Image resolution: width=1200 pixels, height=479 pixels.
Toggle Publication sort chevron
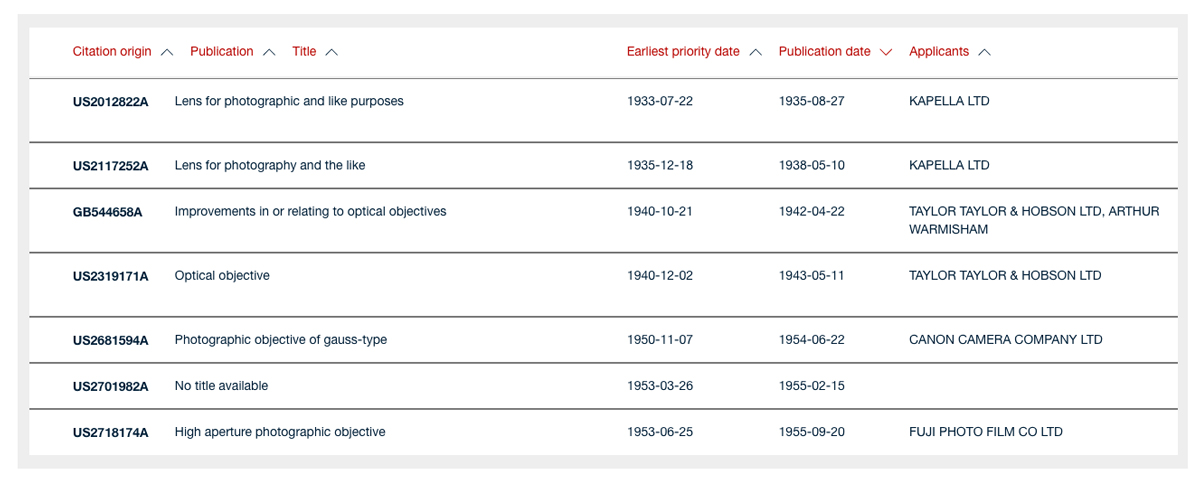coord(268,52)
